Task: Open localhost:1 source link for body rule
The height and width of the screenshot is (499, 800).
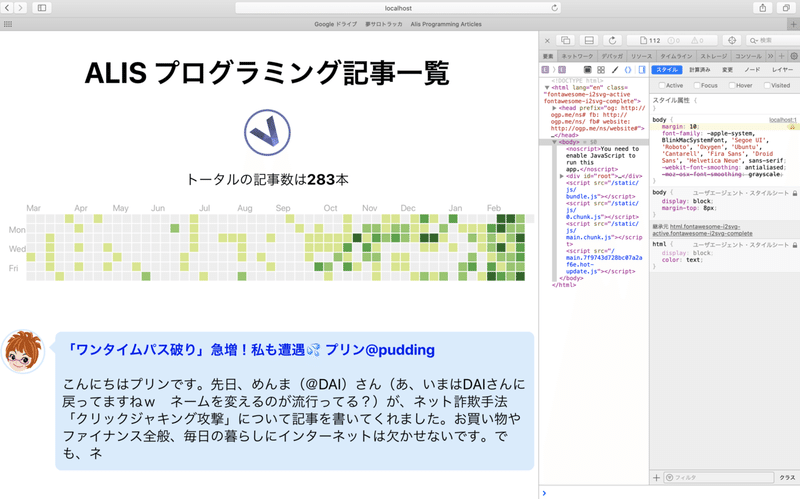Action: [783, 120]
